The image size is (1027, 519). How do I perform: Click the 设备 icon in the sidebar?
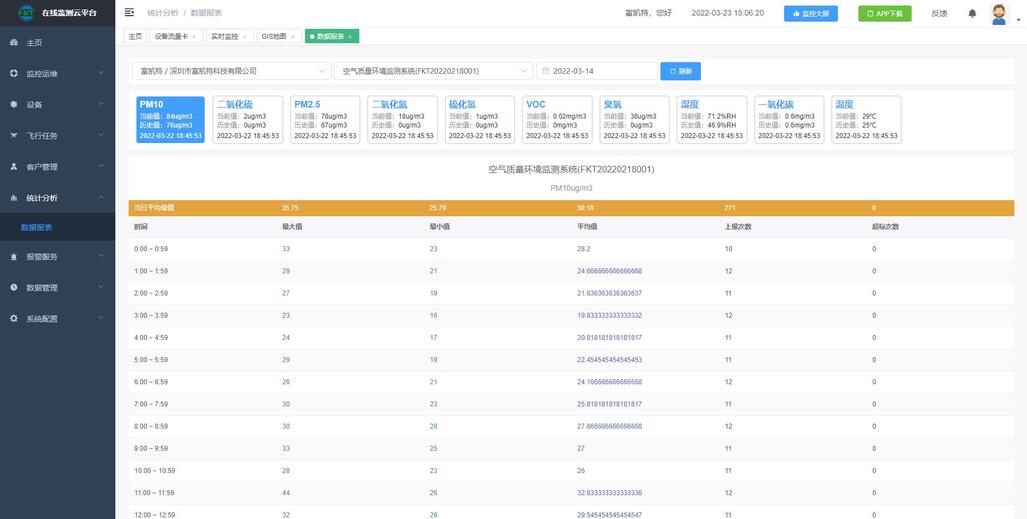(x=13, y=105)
